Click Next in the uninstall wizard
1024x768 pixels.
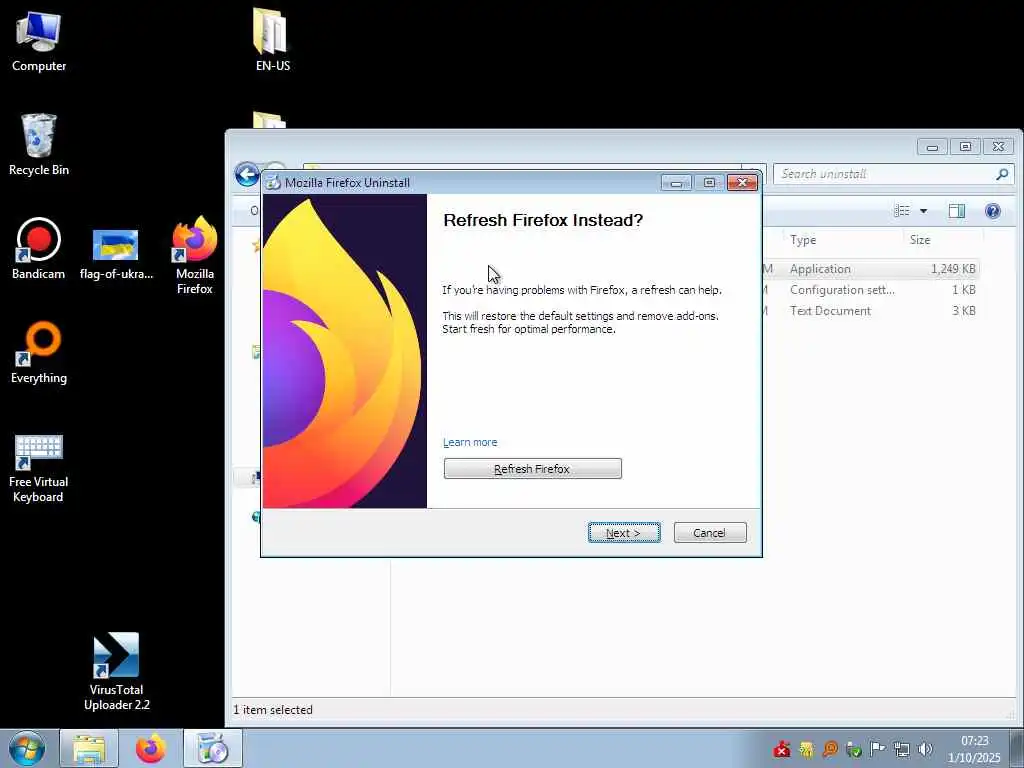pos(624,533)
